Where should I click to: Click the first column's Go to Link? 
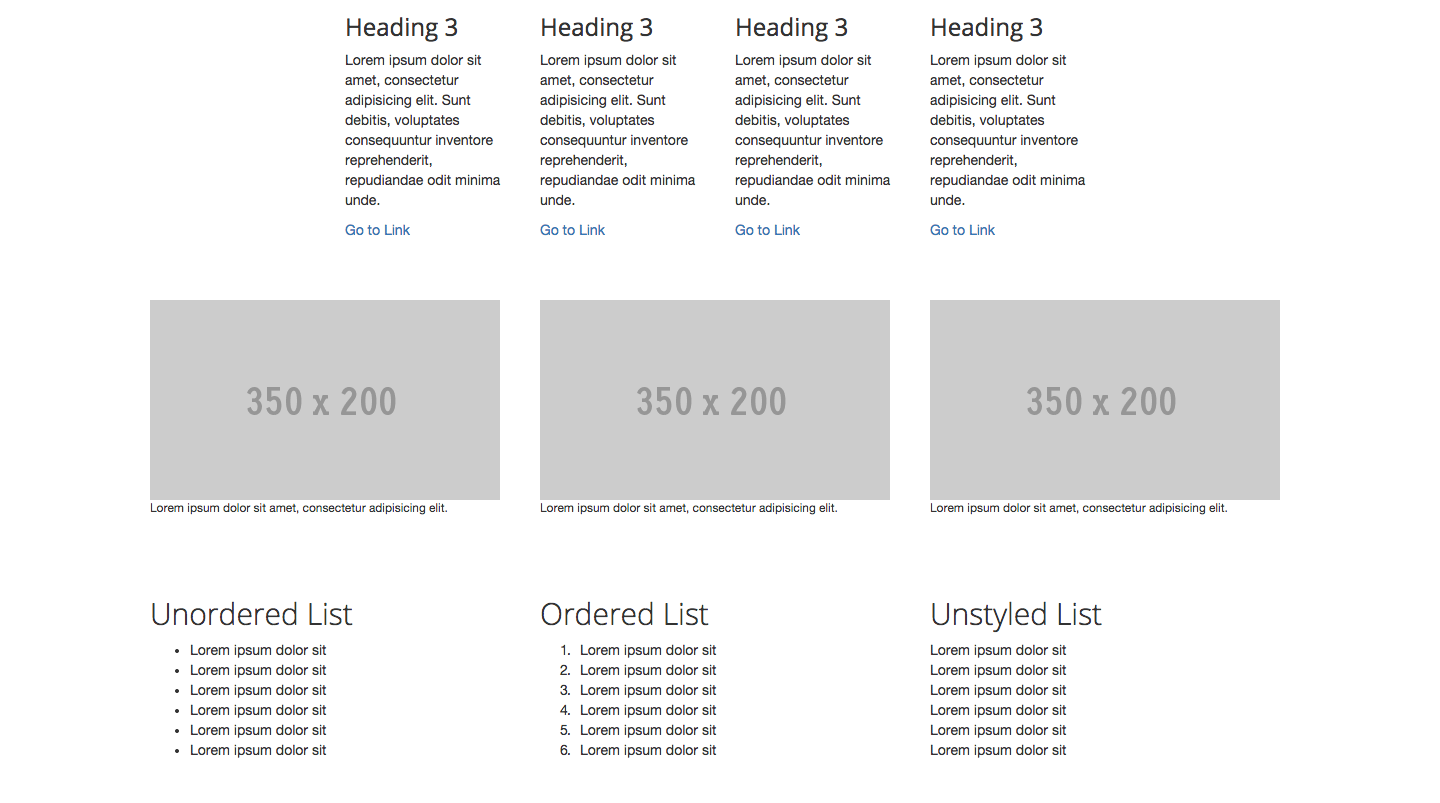point(377,230)
